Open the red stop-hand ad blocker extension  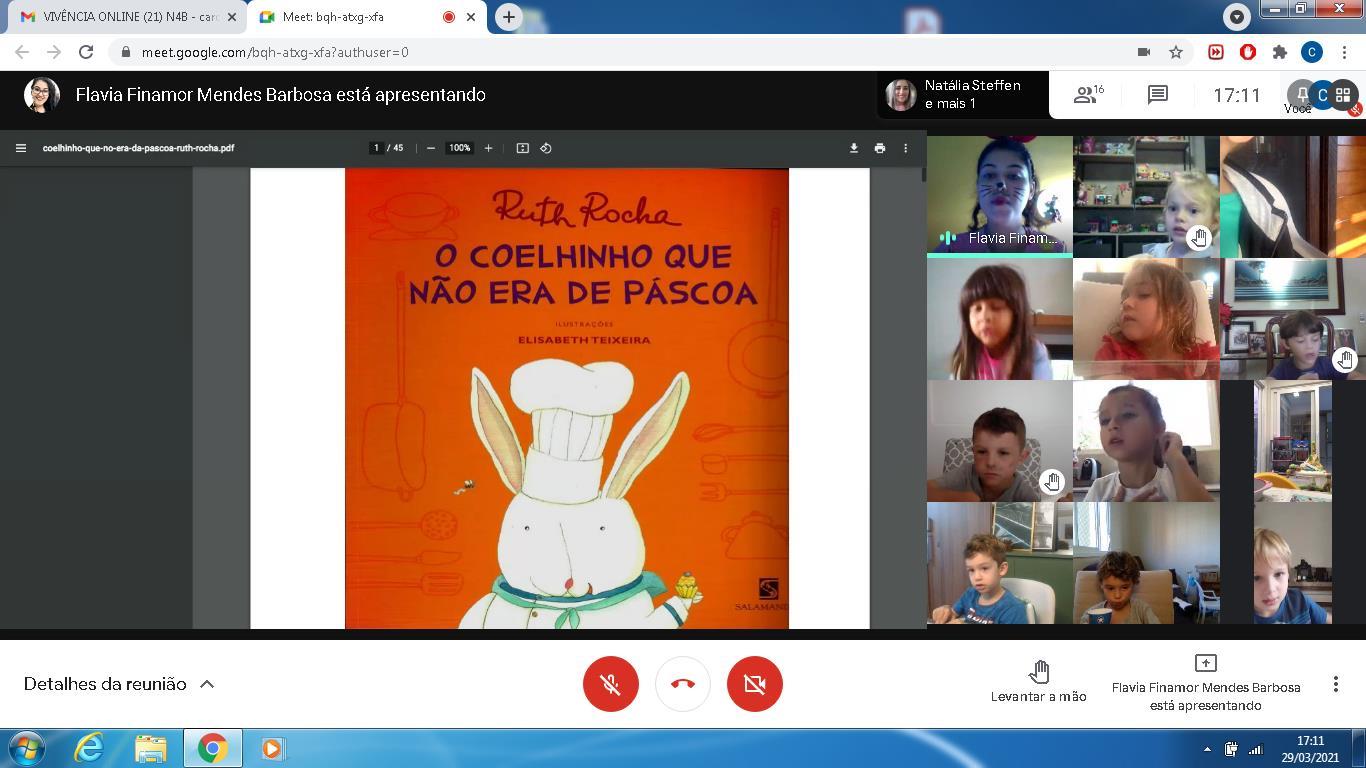(x=1248, y=52)
